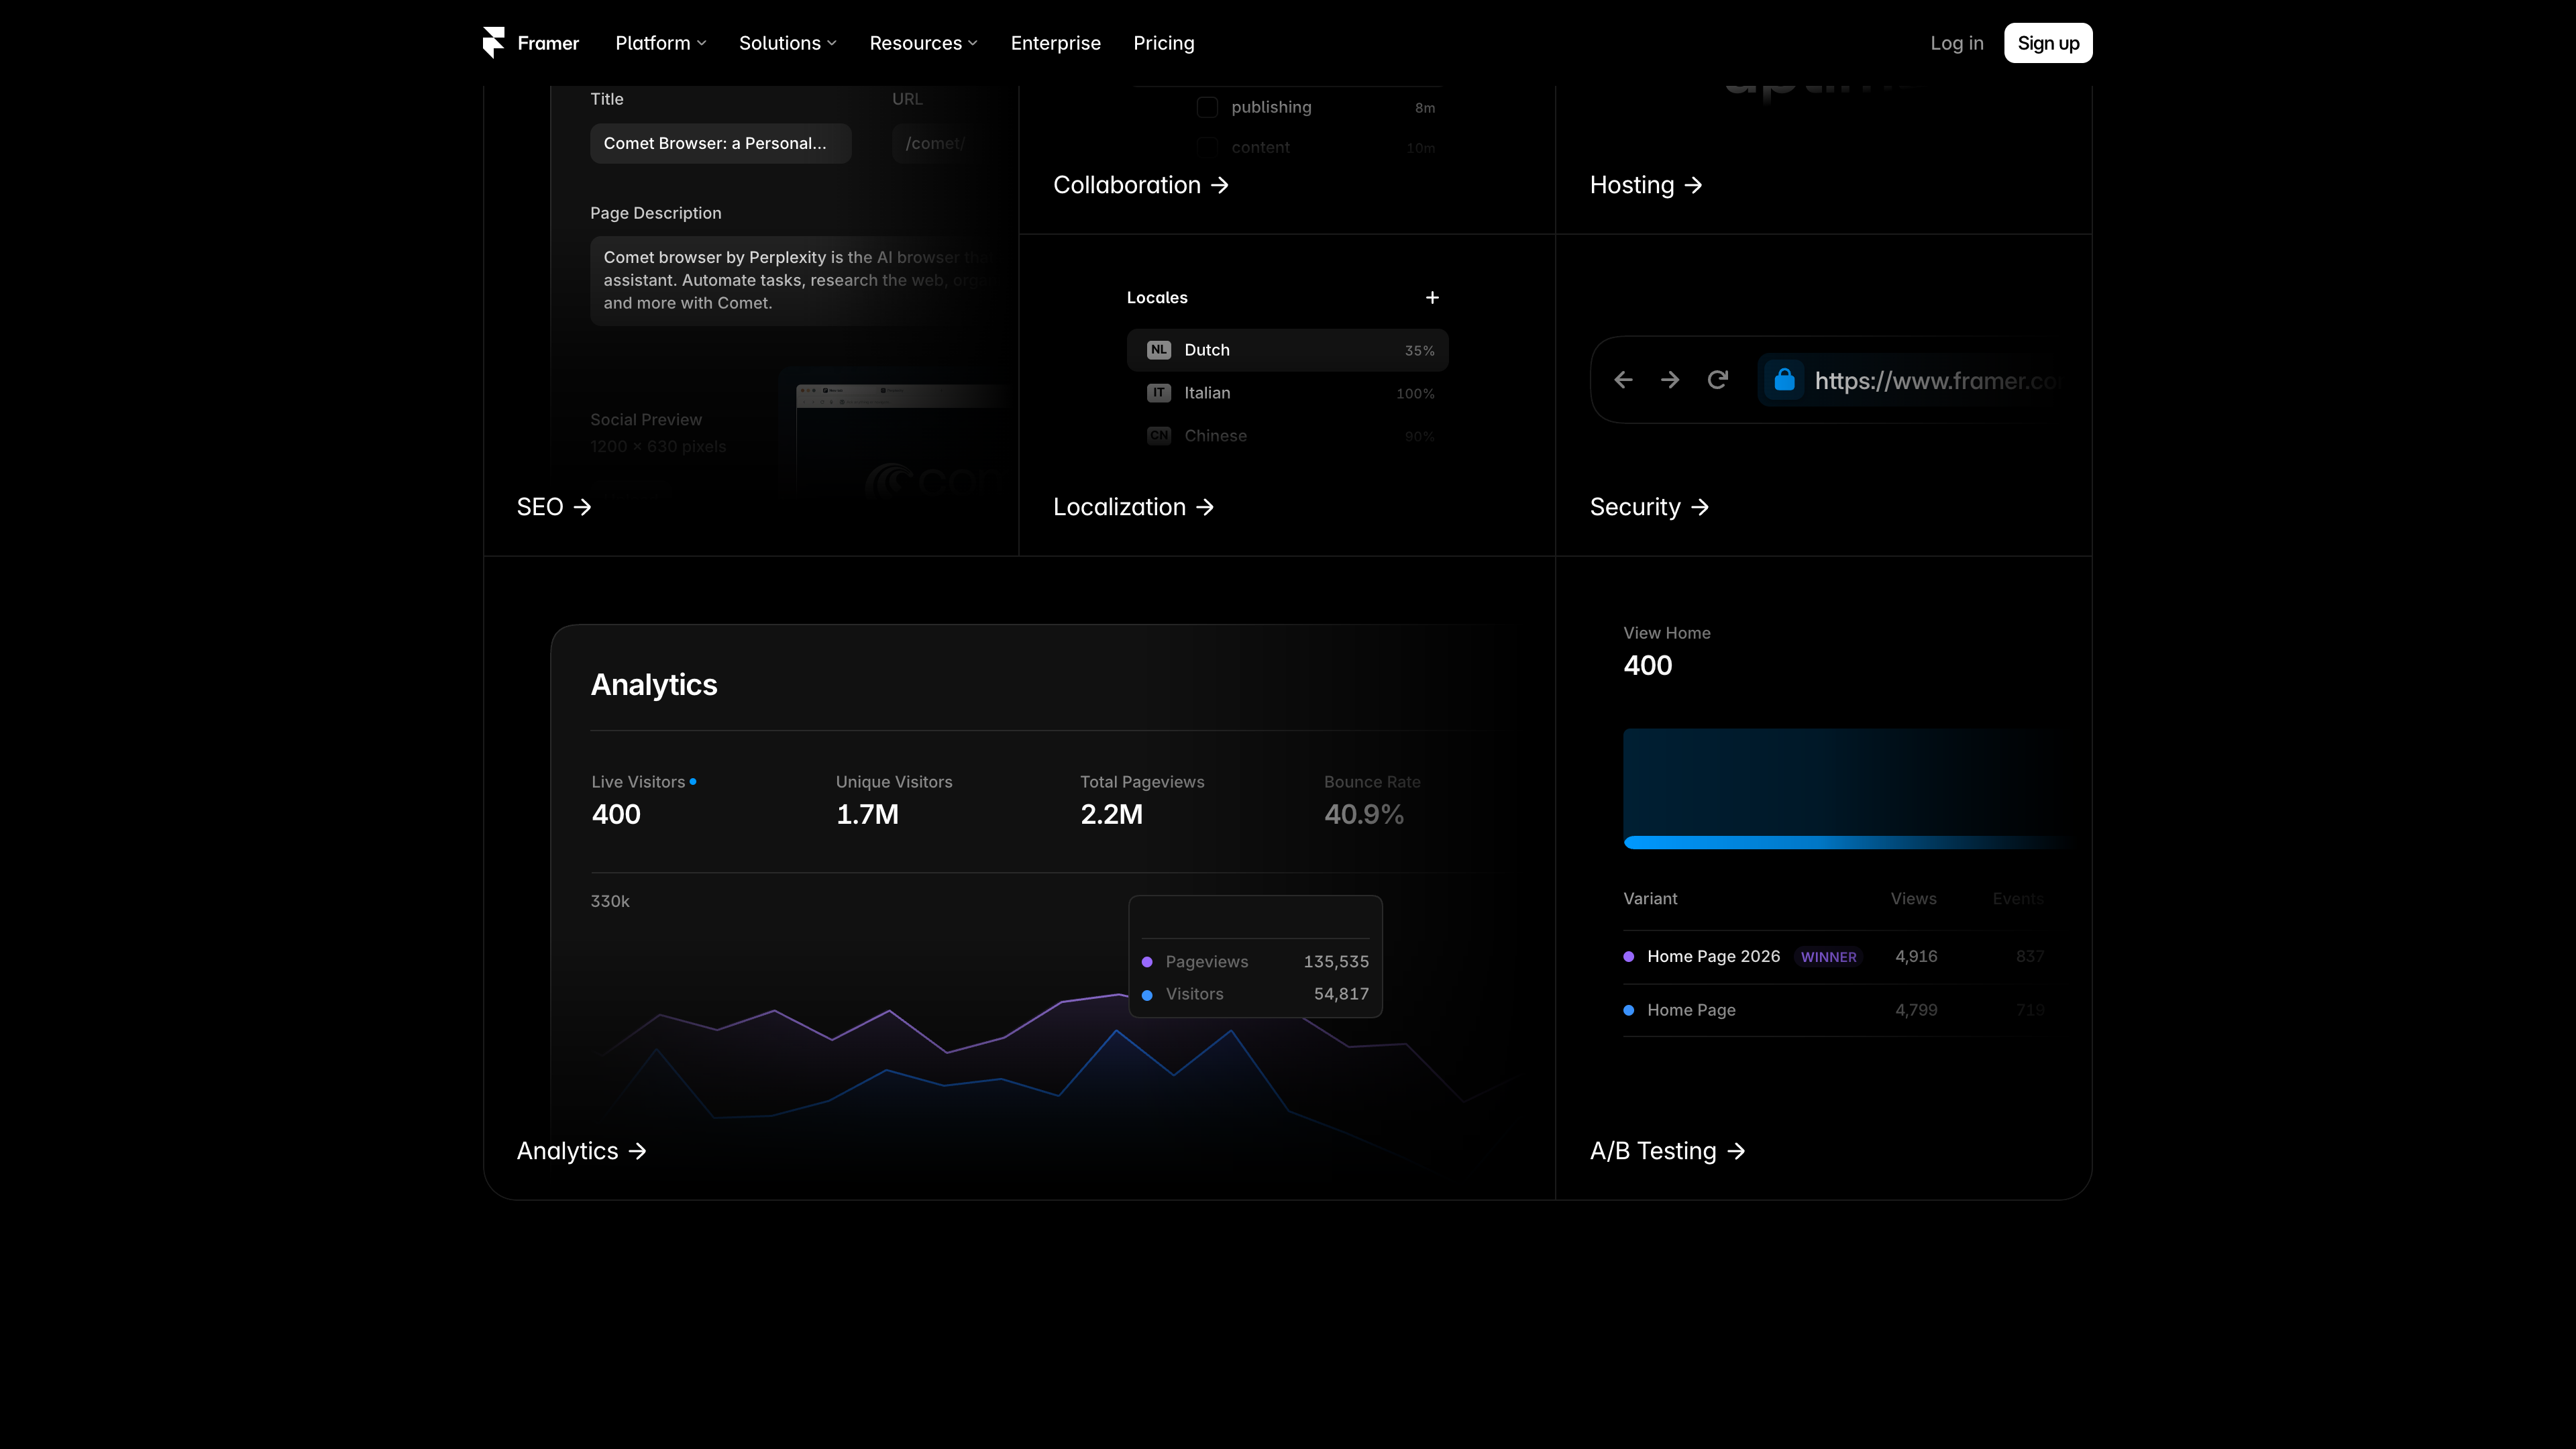Click the Sign up button
This screenshot has width=2576, height=1449.
2048,43
